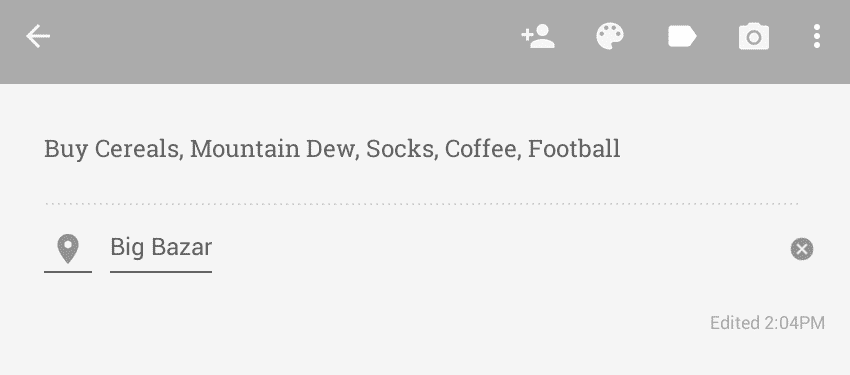Image resolution: width=850 pixels, height=375 pixels.
Task: Open the three-dot overflow menu
Action: click(x=816, y=37)
